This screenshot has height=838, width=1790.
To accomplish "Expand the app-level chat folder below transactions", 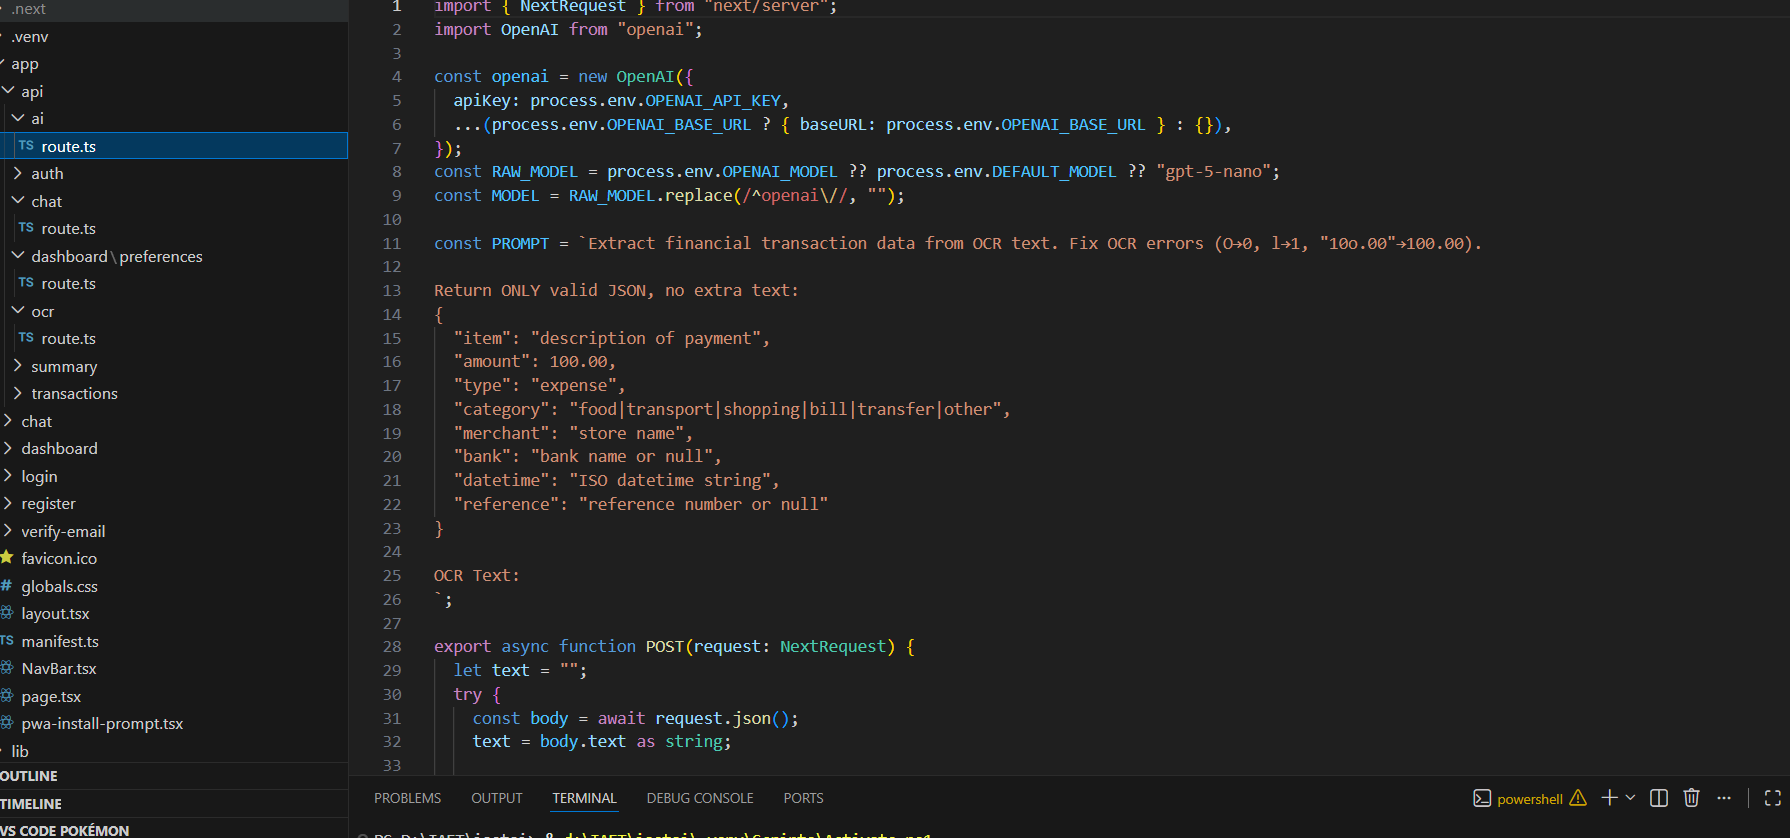I will [8, 421].
